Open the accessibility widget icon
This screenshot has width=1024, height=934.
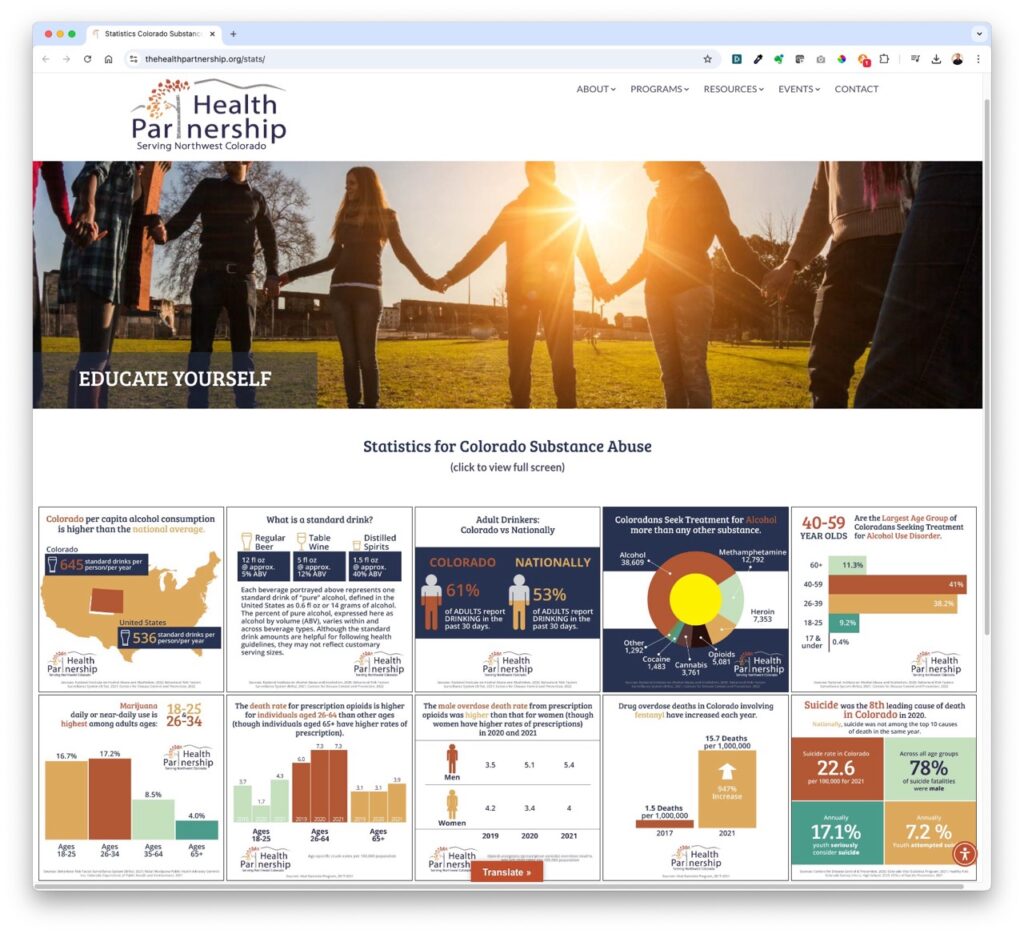coord(965,853)
